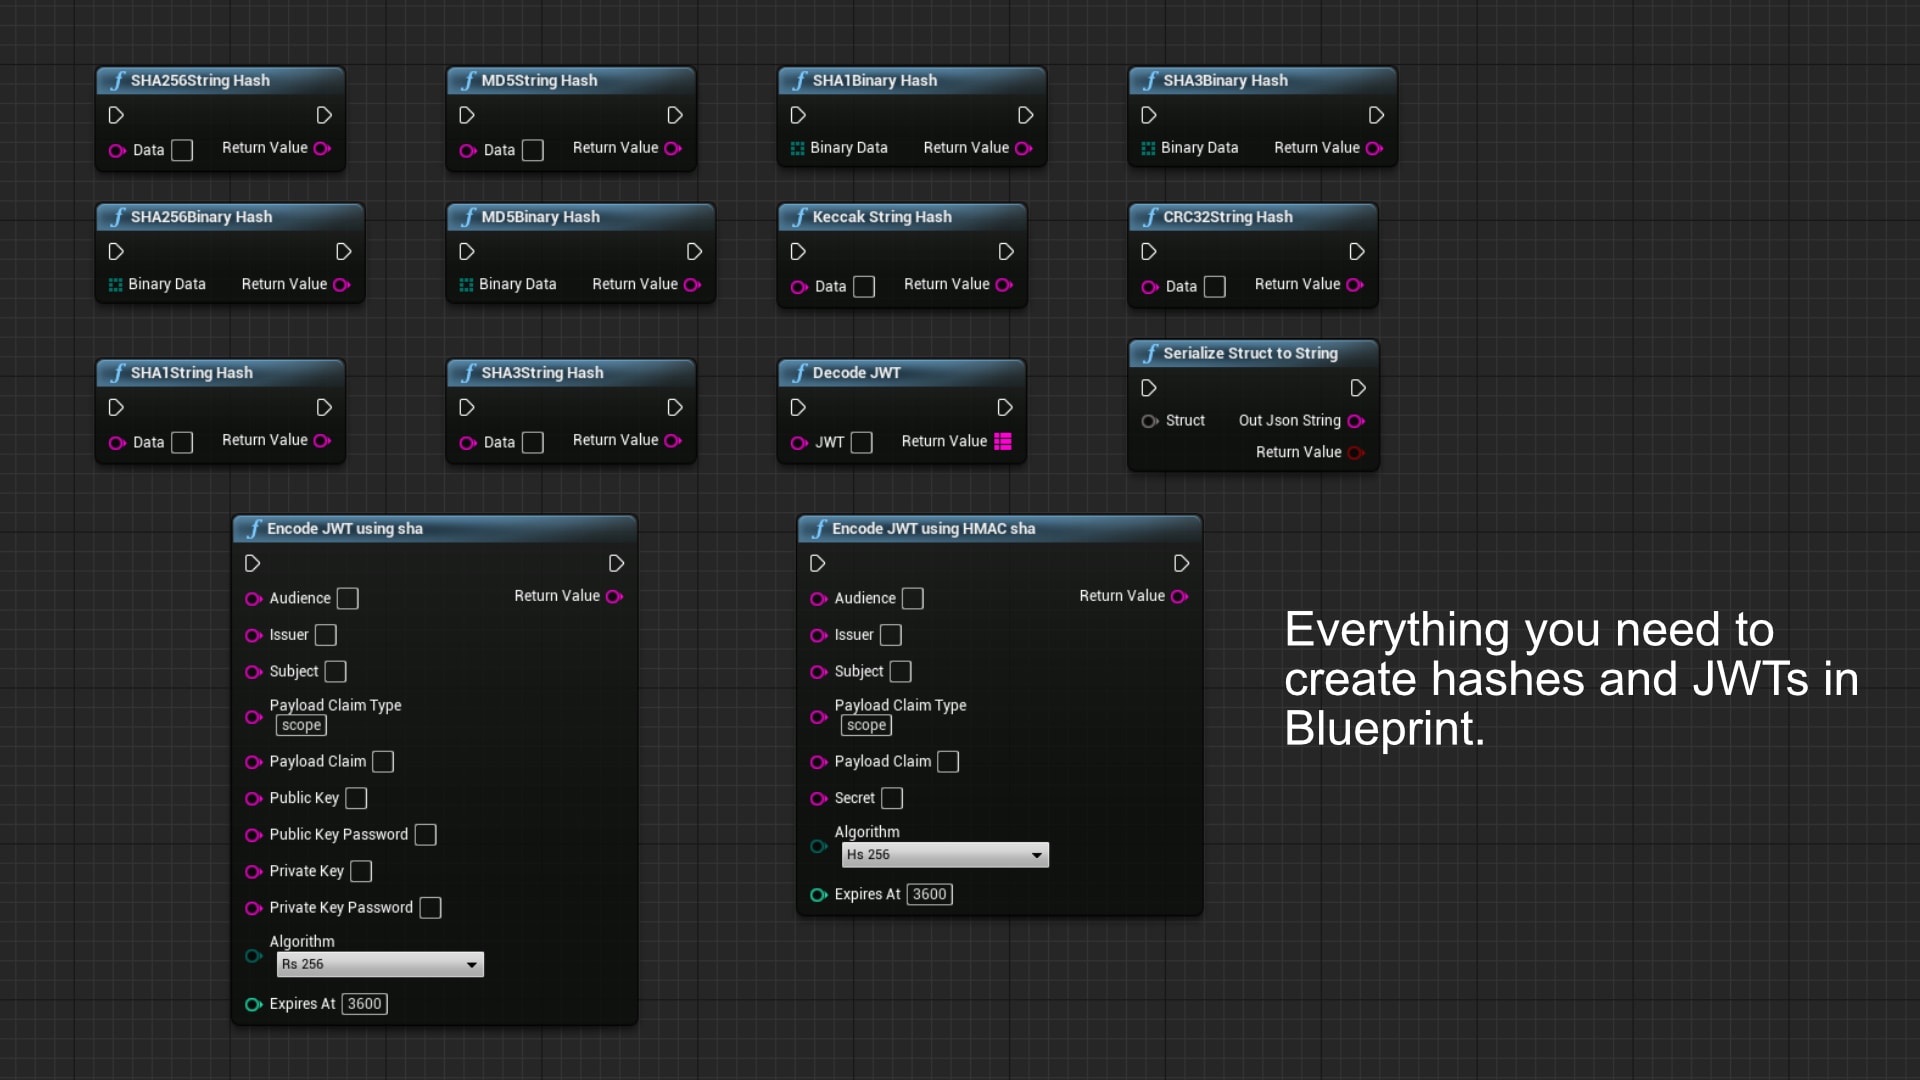Toggle the Data checkbox on MD5String Hash
The height and width of the screenshot is (1080, 1920).
pyautogui.click(x=532, y=149)
